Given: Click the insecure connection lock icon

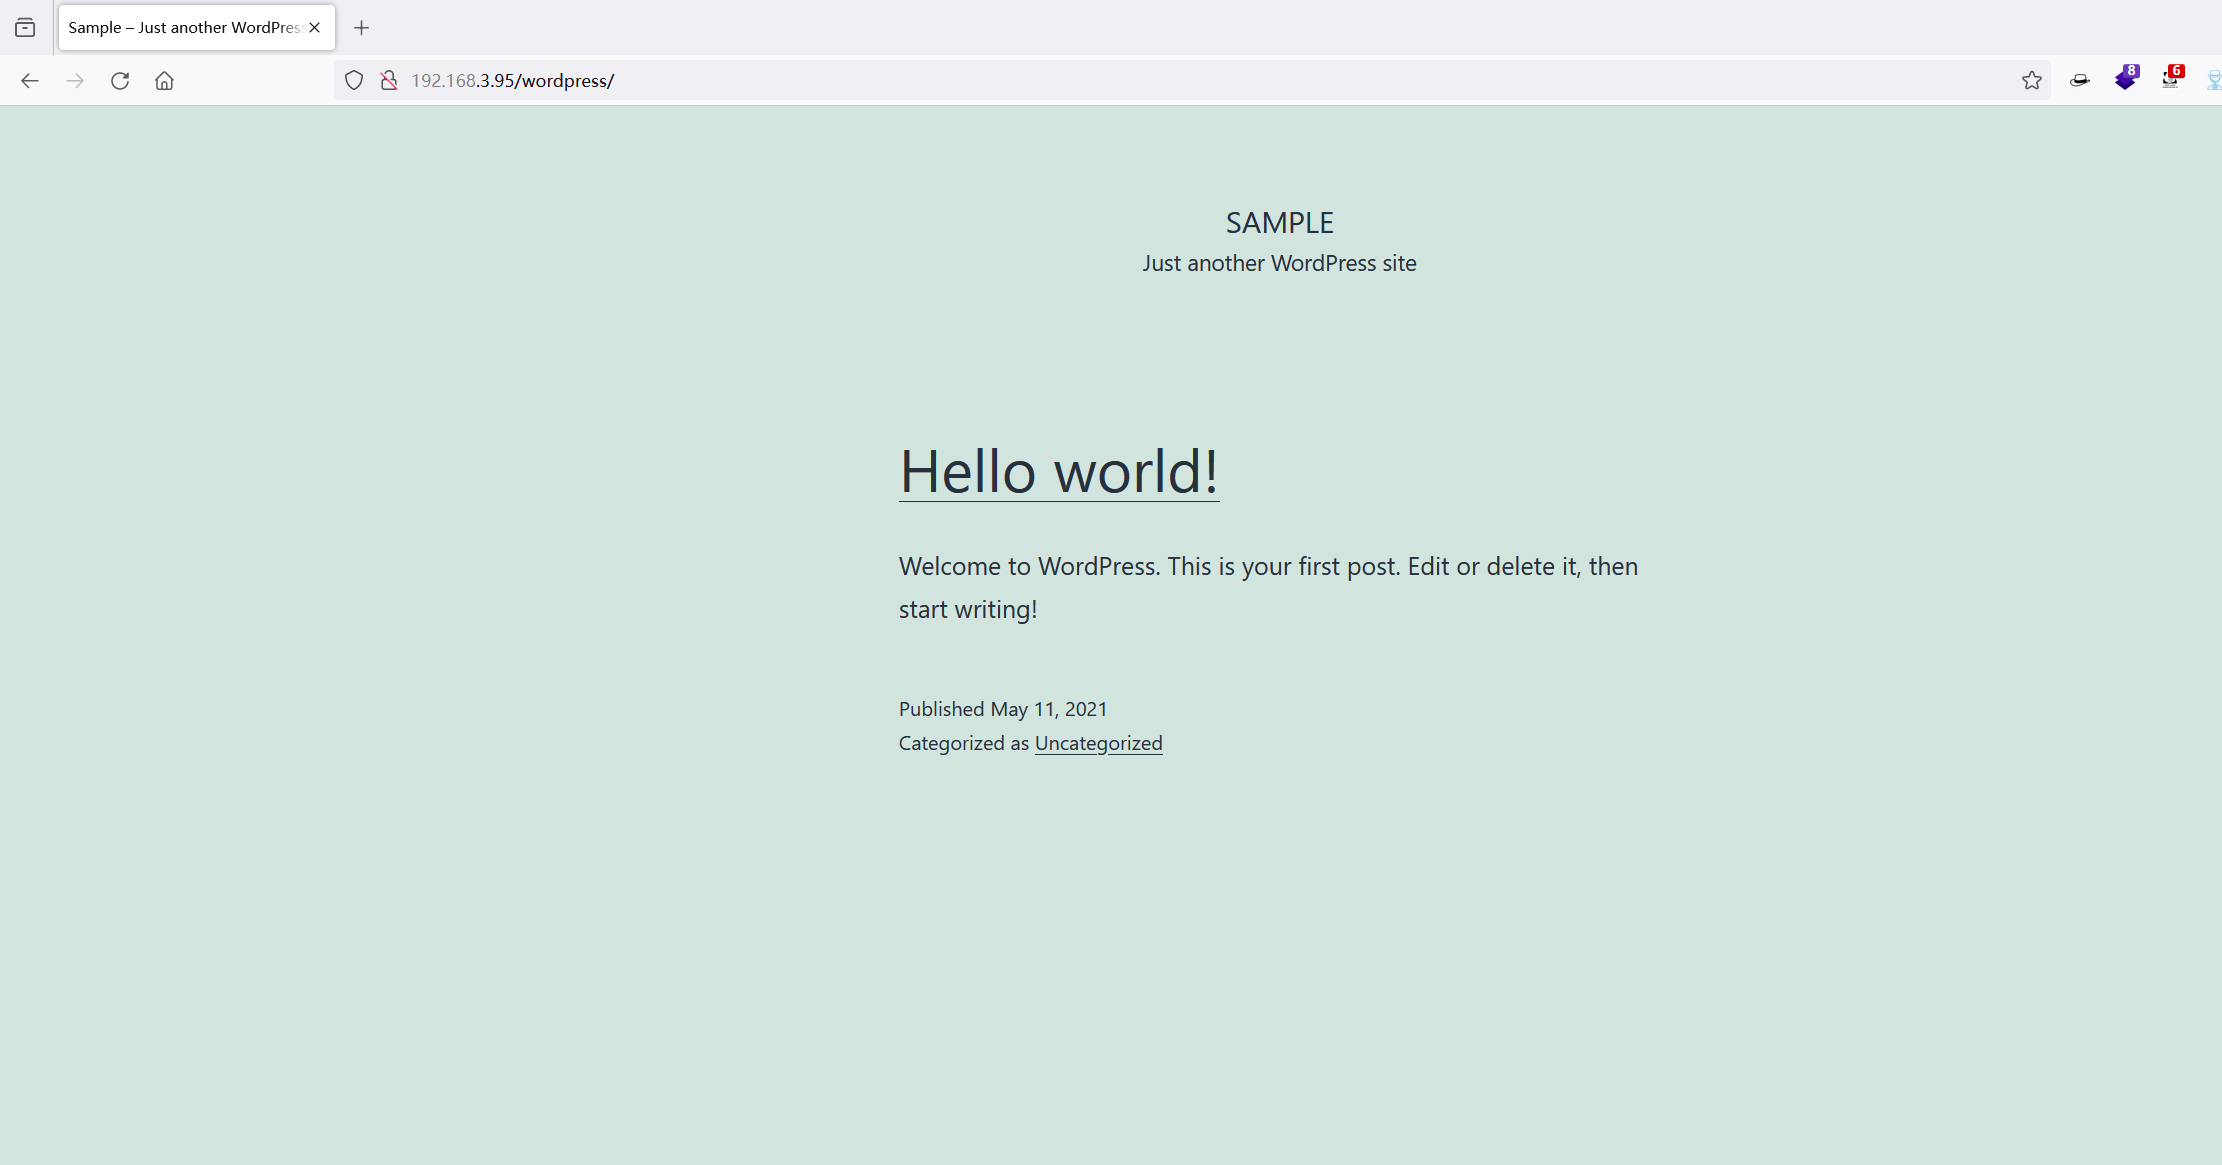Looking at the screenshot, I should point(389,81).
